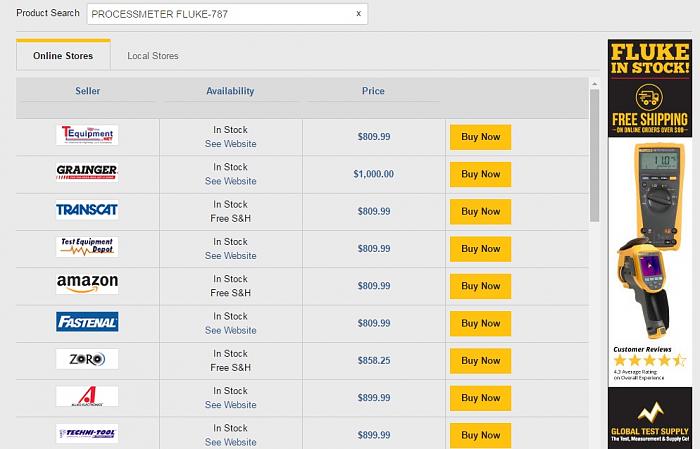Click the $1,000.00 Grainger price
Viewport: 700px width, 449px height.
point(374,174)
